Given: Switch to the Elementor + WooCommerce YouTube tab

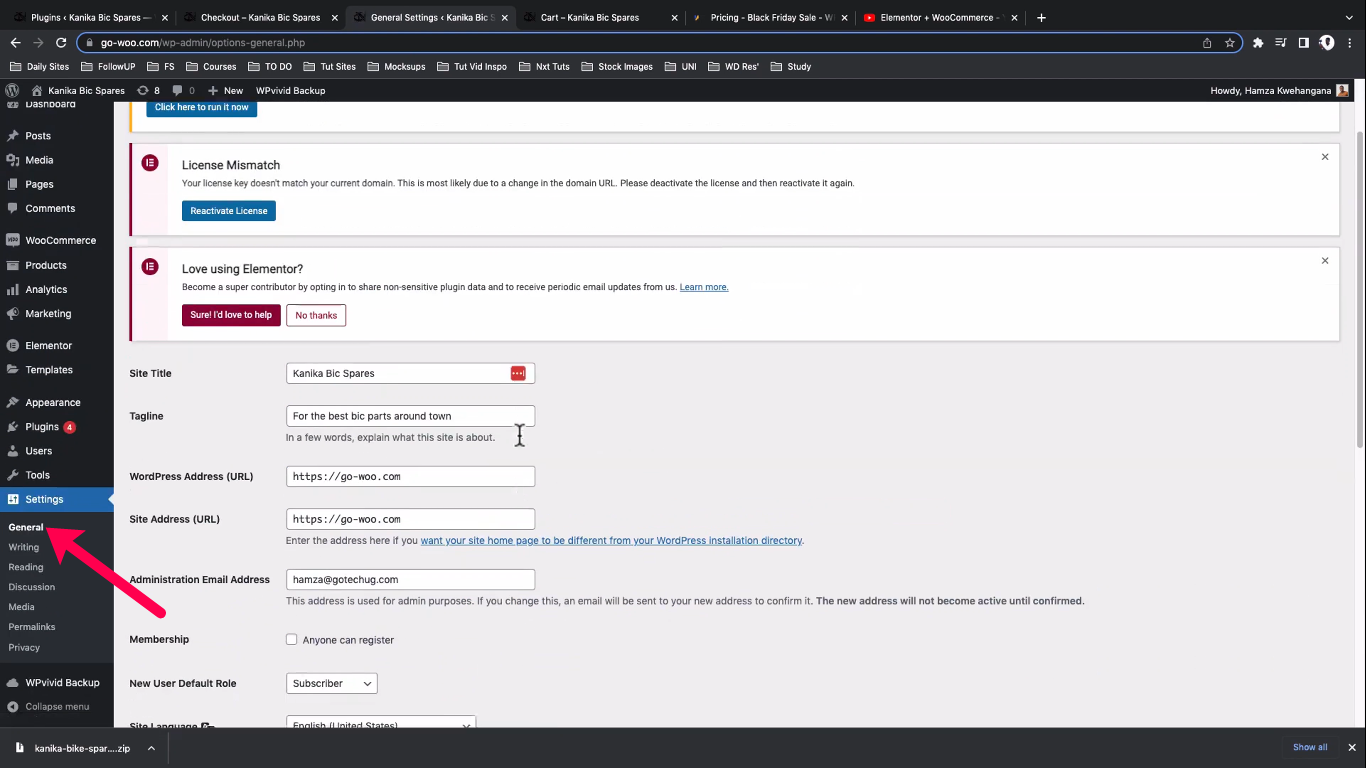Looking at the screenshot, I should (x=939, y=18).
